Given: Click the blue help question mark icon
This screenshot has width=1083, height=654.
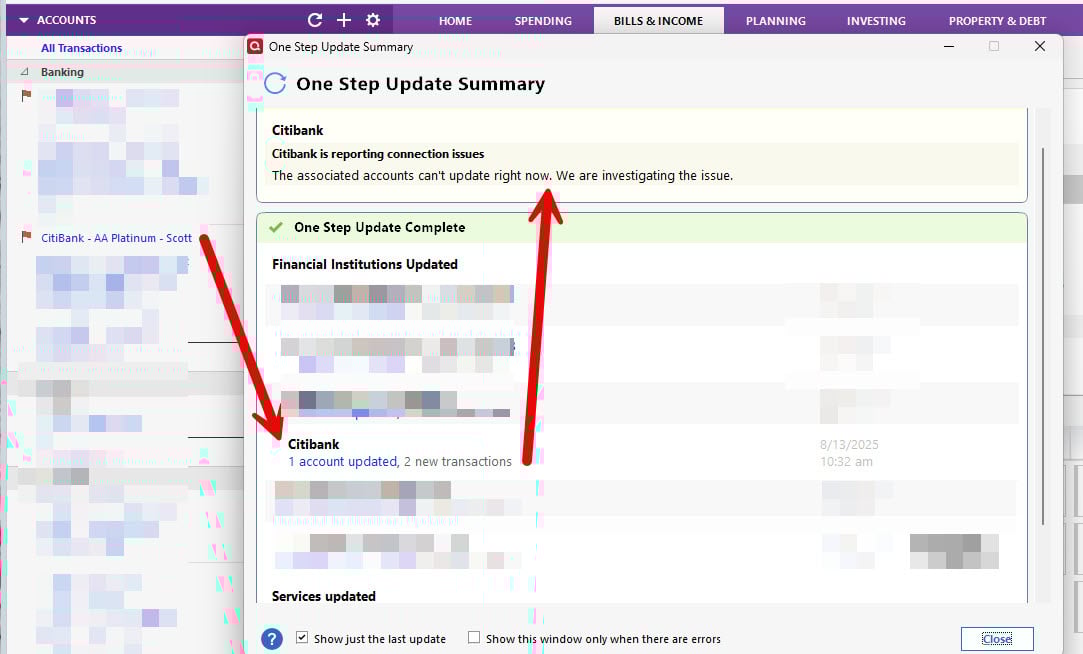Looking at the screenshot, I should (272, 639).
